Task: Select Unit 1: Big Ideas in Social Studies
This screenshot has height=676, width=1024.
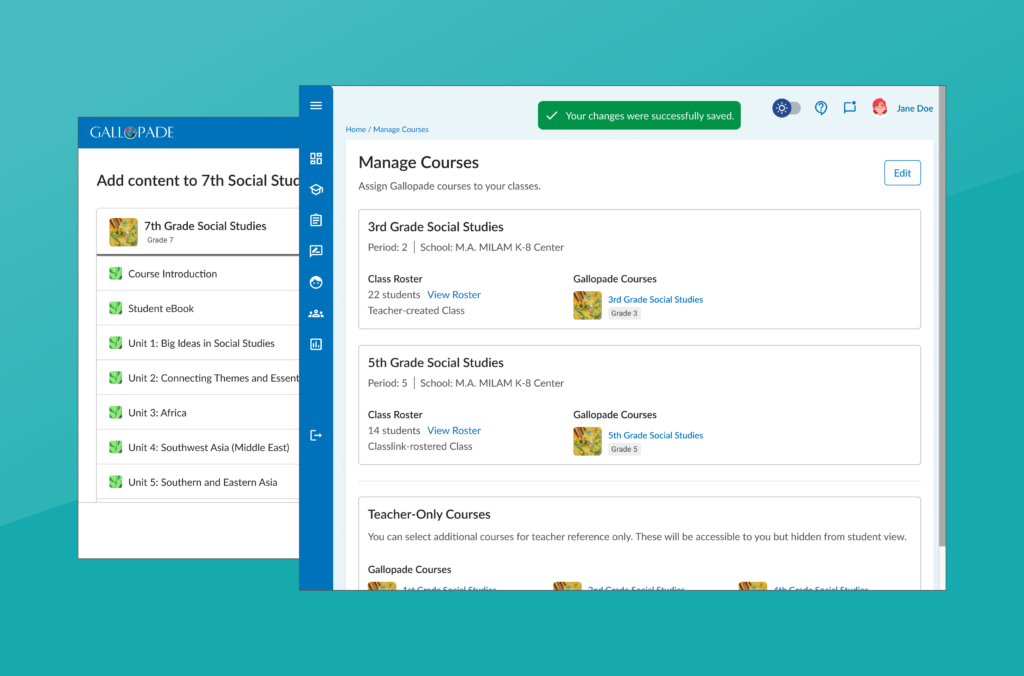Action: click(198, 343)
